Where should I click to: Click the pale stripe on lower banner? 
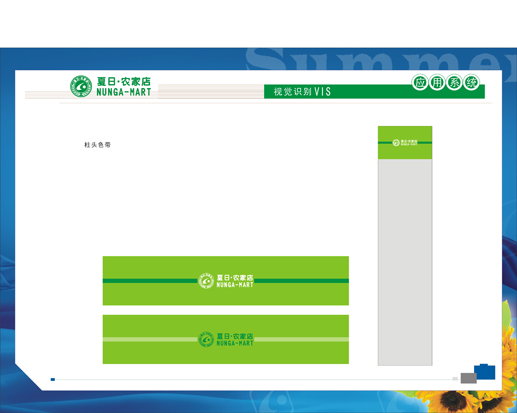pos(226,339)
